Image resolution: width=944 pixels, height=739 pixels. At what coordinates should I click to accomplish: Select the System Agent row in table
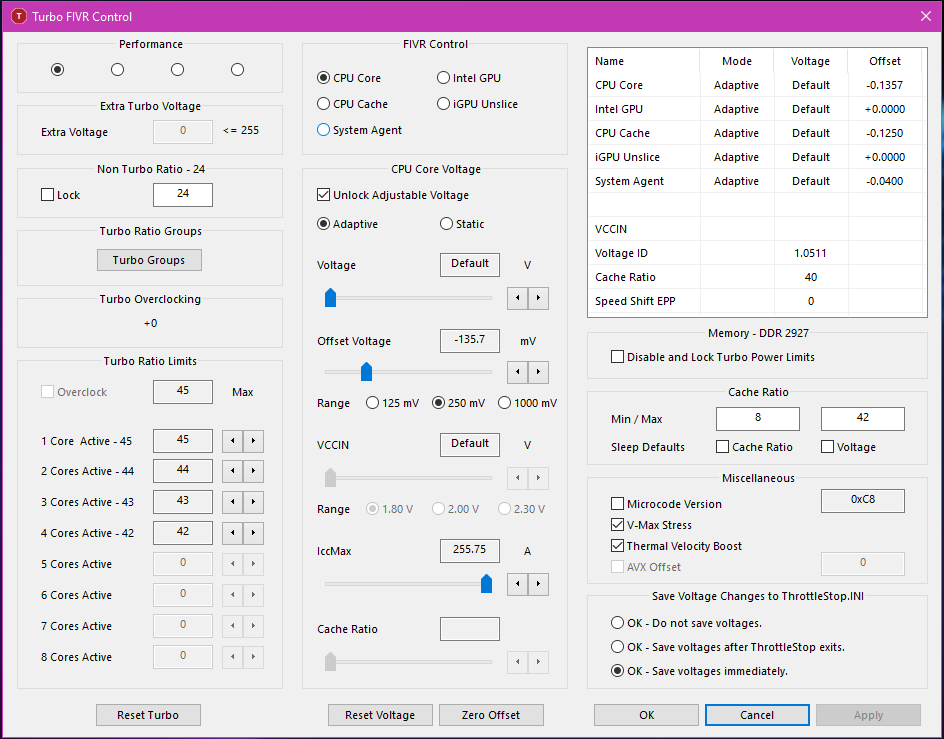point(630,181)
